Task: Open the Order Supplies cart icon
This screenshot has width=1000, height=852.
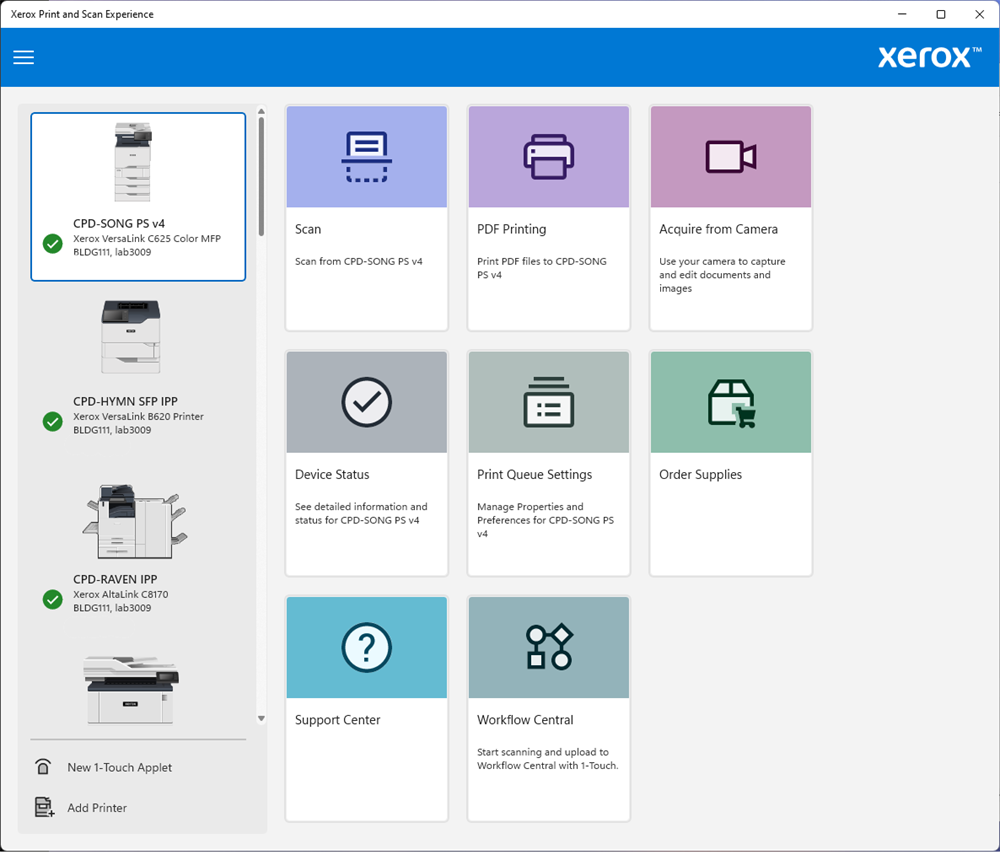Action: coord(732,404)
